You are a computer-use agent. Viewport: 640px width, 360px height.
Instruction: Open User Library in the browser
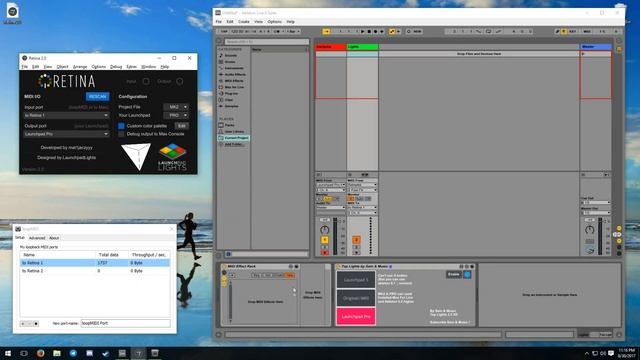(x=234, y=132)
